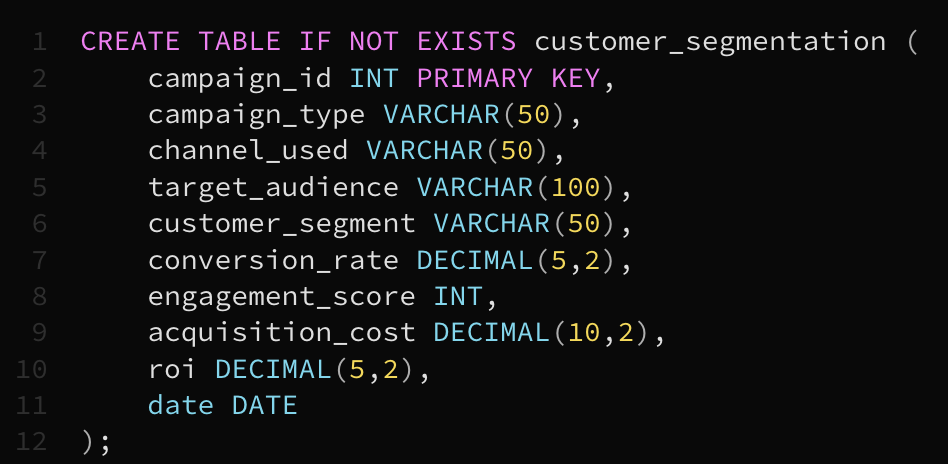Image resolution: width=948 pixels, height=464 pixels.
Task: Click line number 12 in the gutter
Action: (32, 442)
